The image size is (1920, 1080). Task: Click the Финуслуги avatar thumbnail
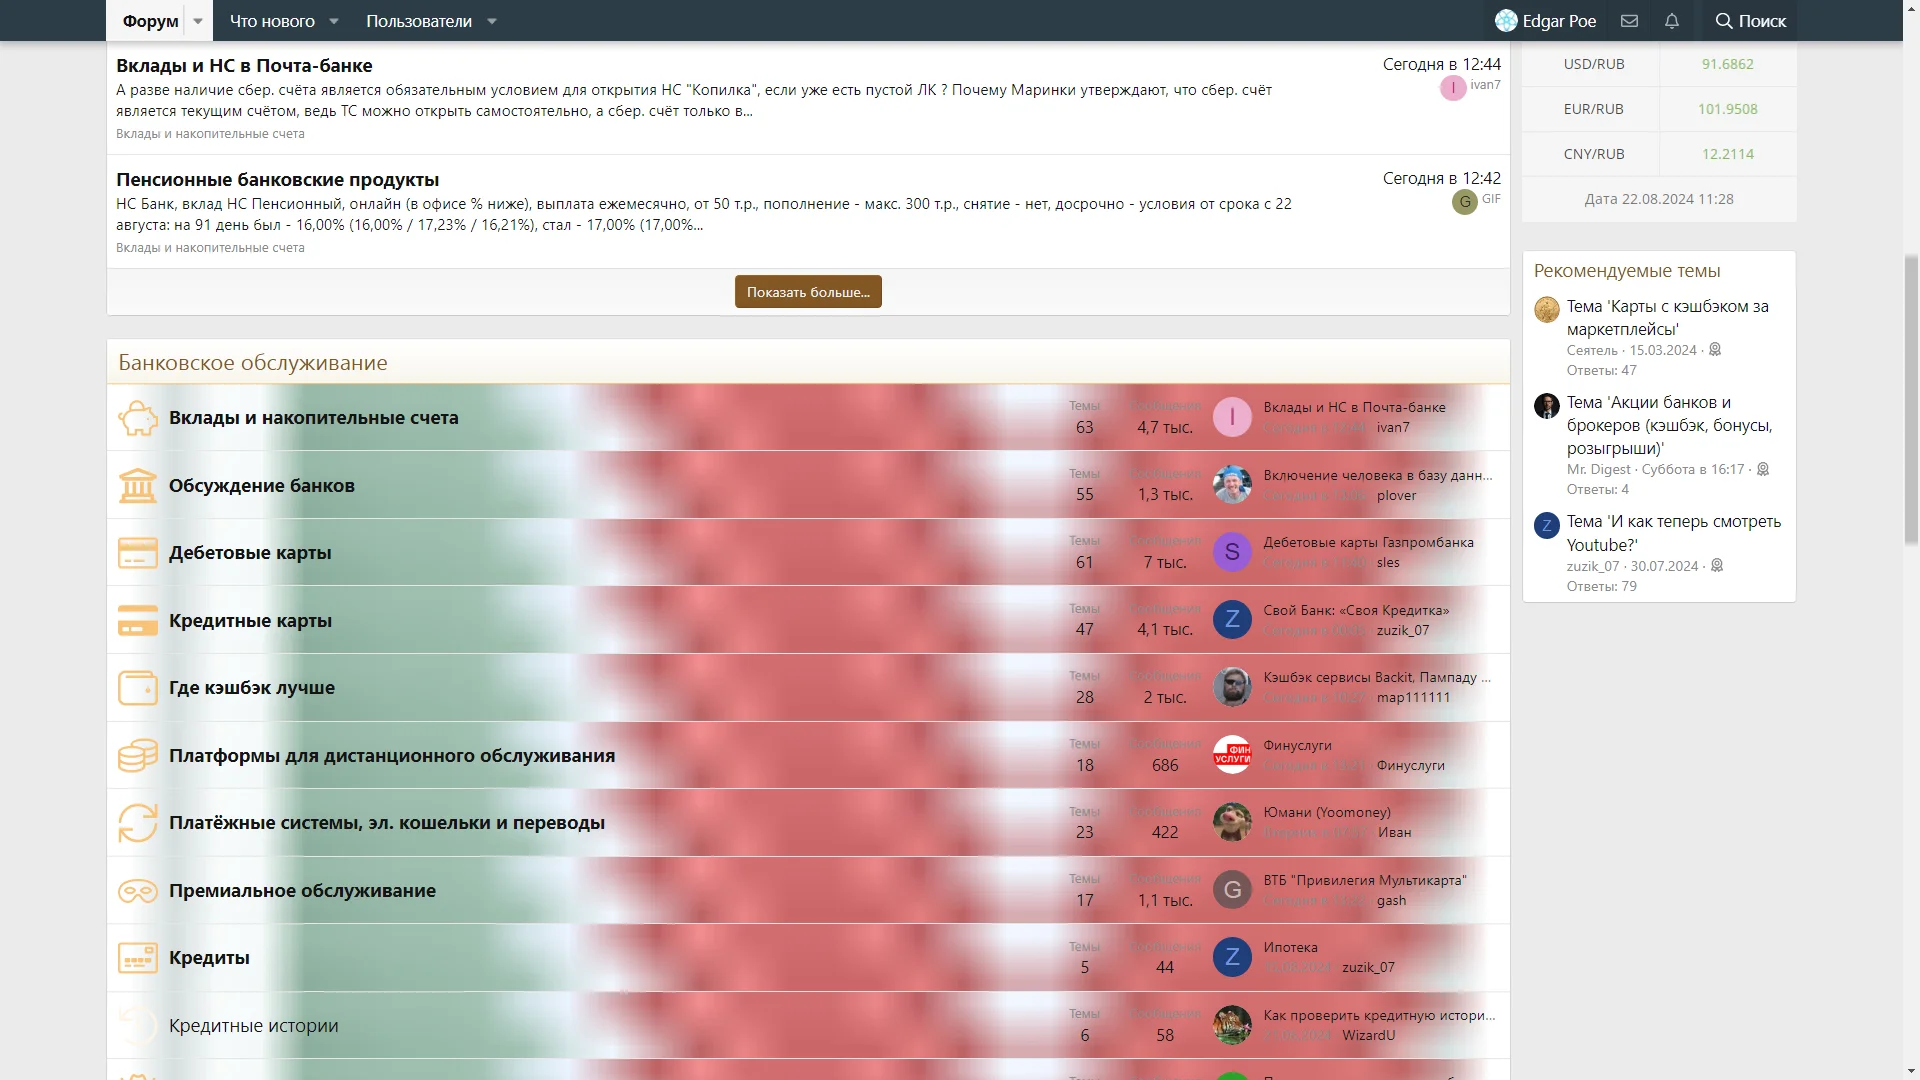pos(1232,755)
